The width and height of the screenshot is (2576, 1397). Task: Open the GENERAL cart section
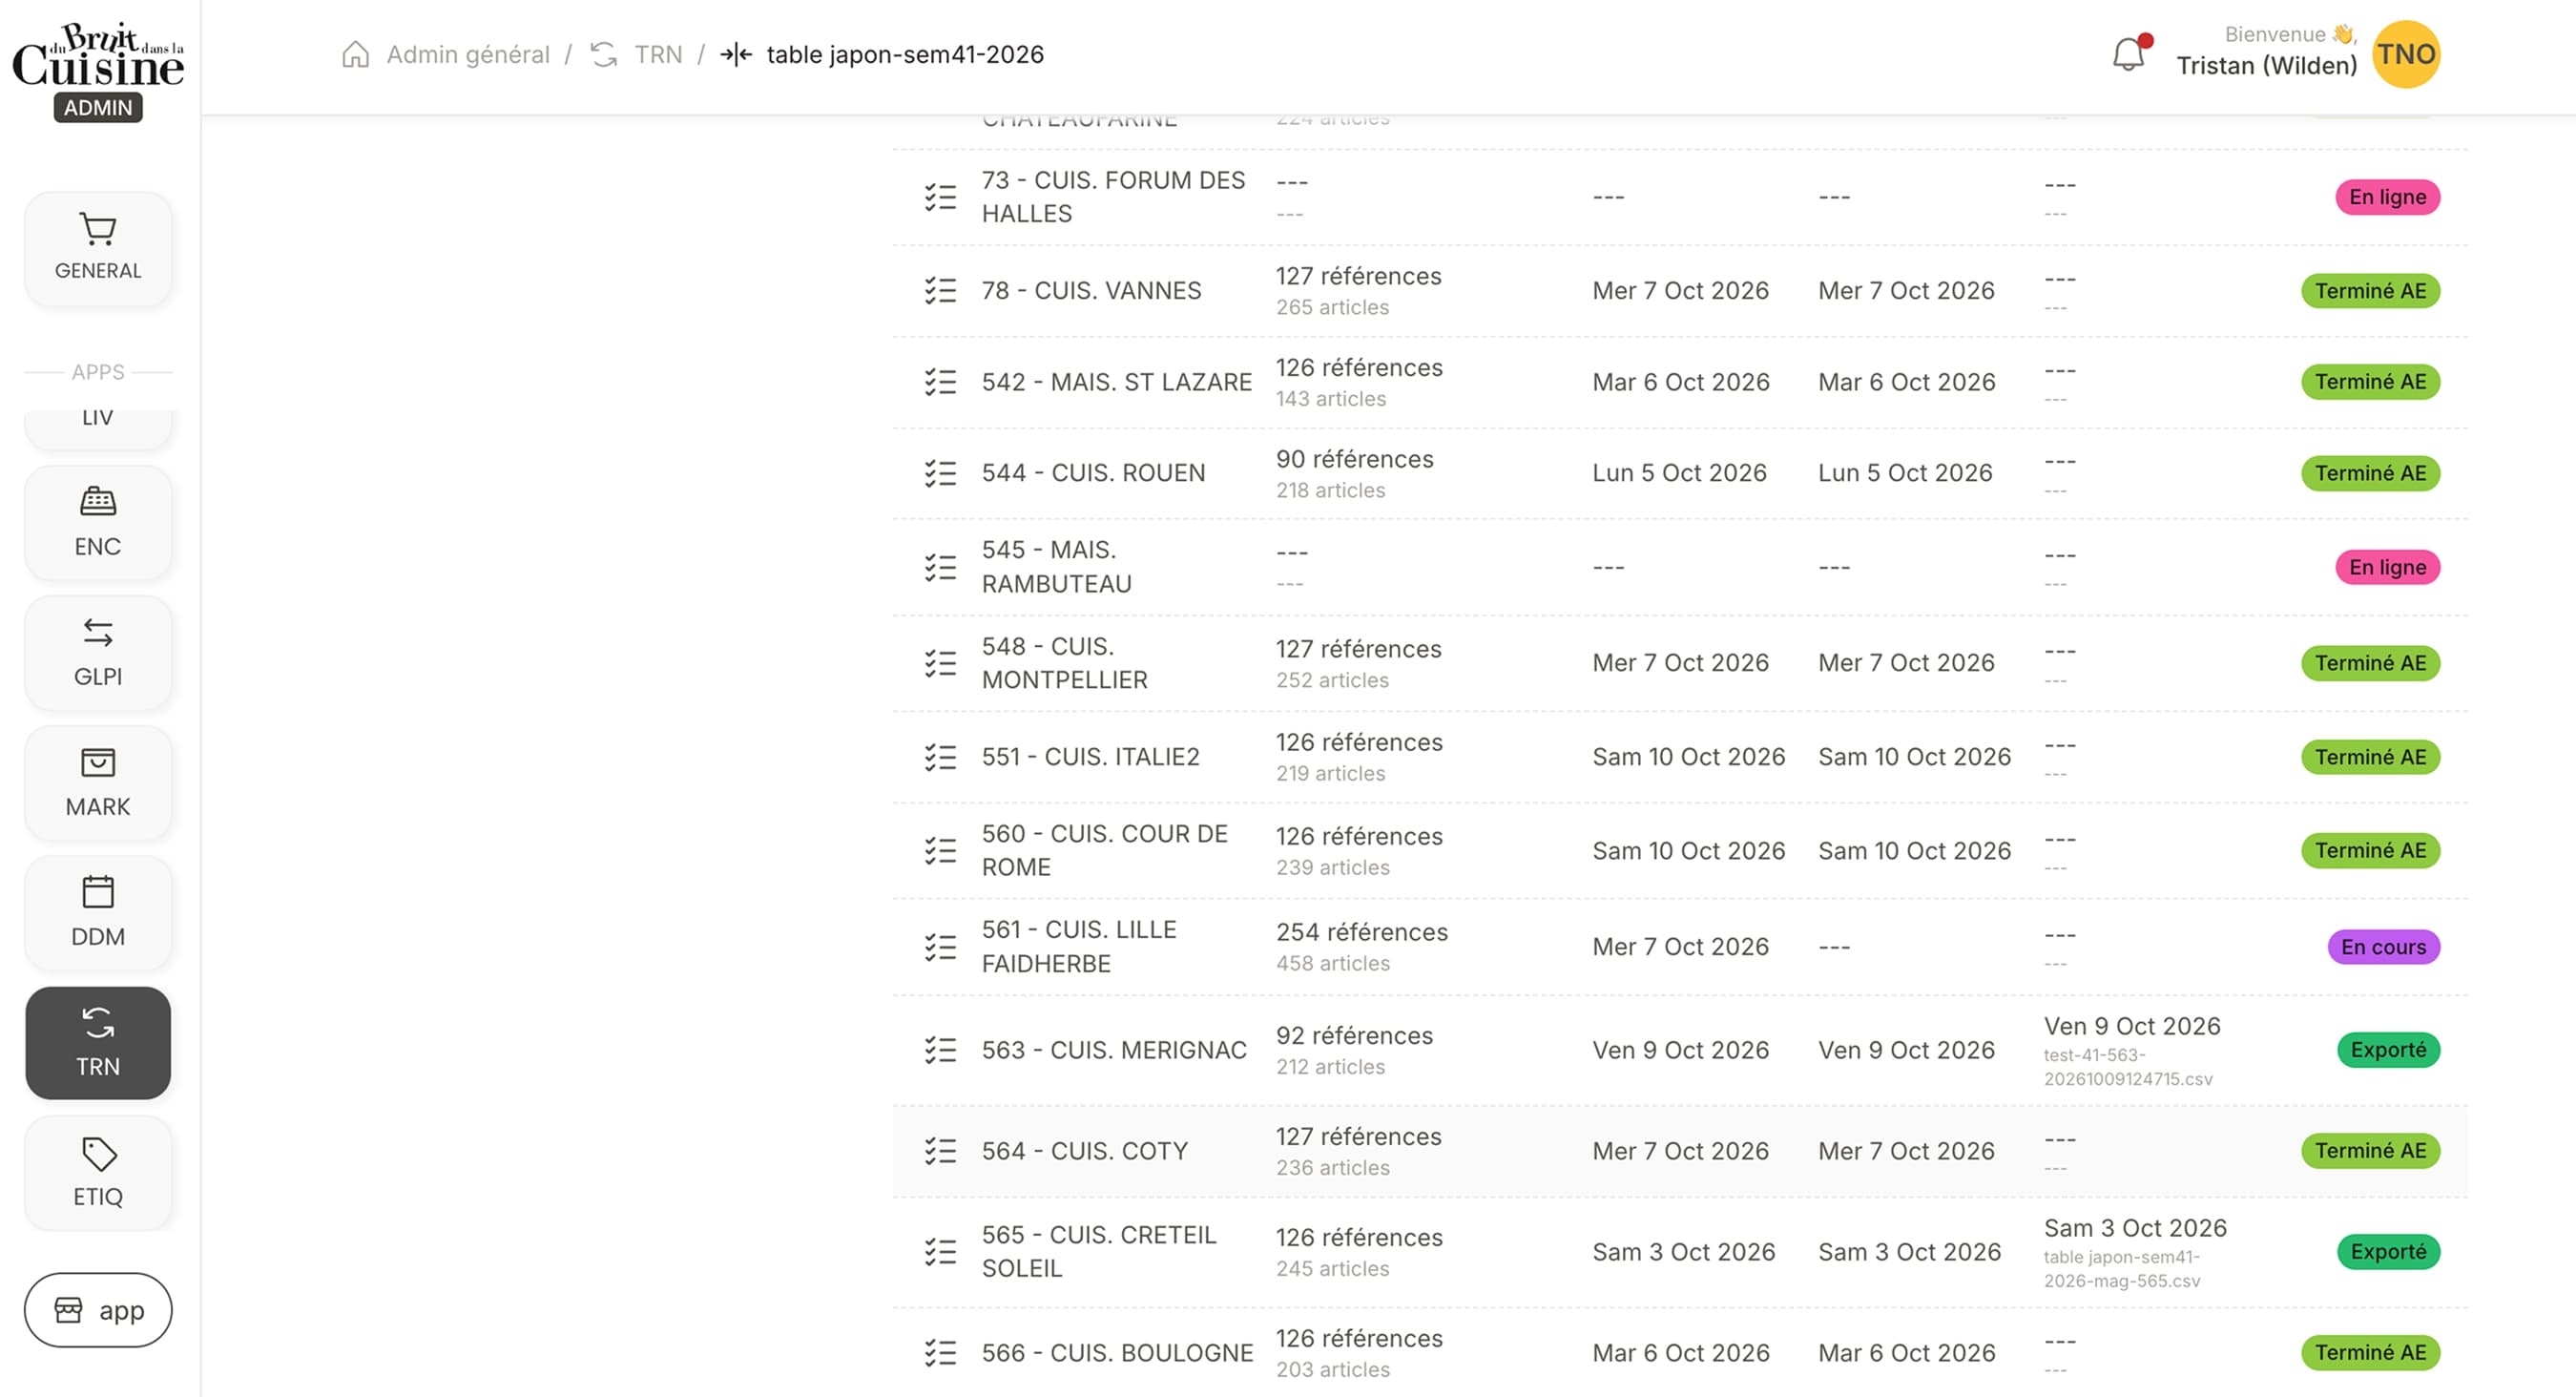98,248
